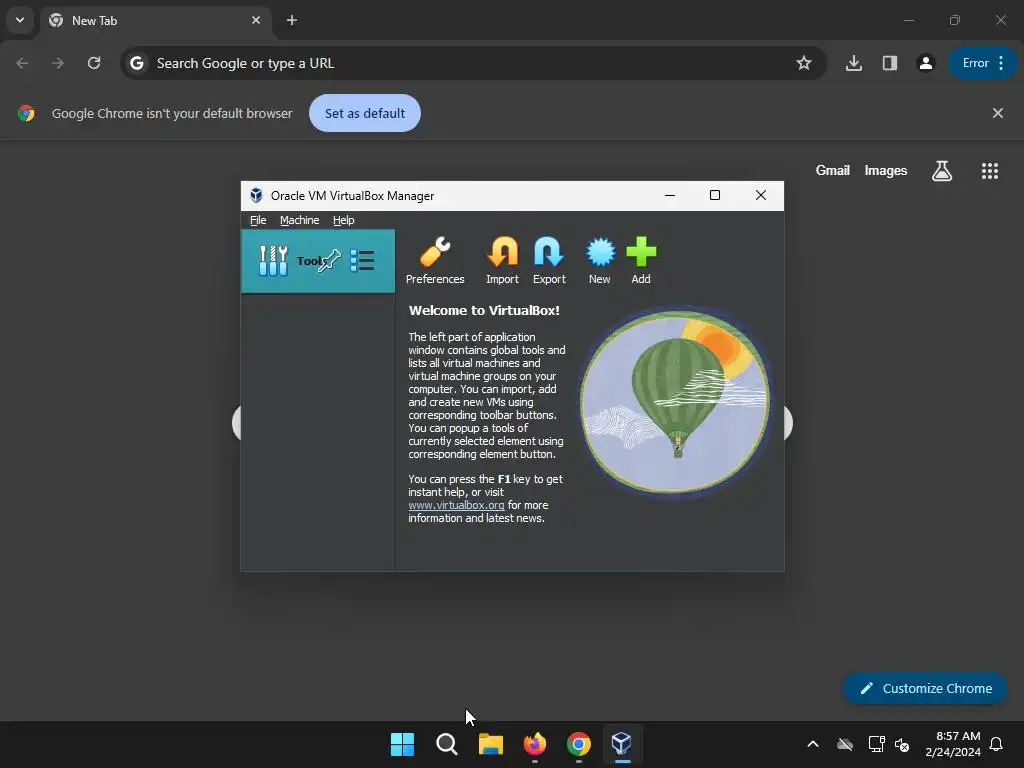This screenshot has width=1024, height=768.
Task: Open File Explorer from taskbar
Action: click(490, 744)
